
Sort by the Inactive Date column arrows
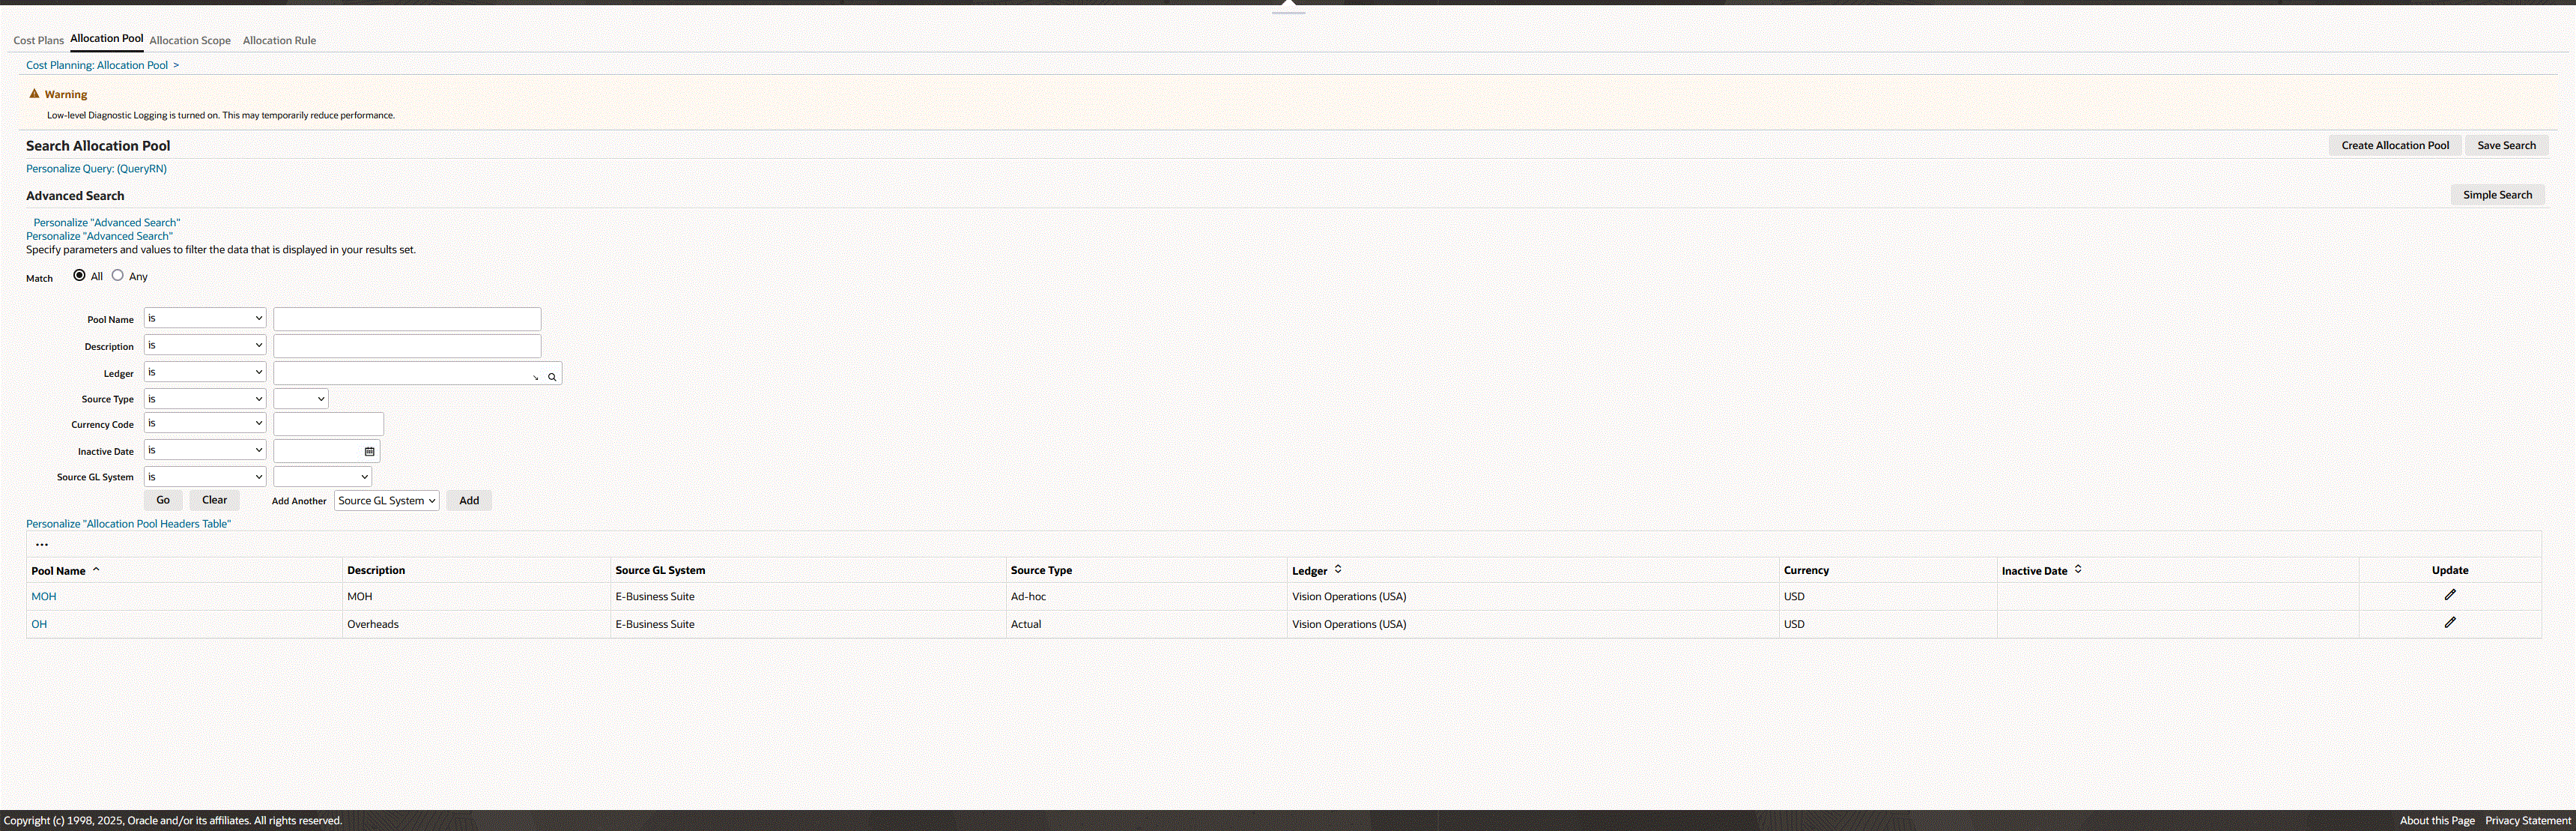tap(2078, 569)
